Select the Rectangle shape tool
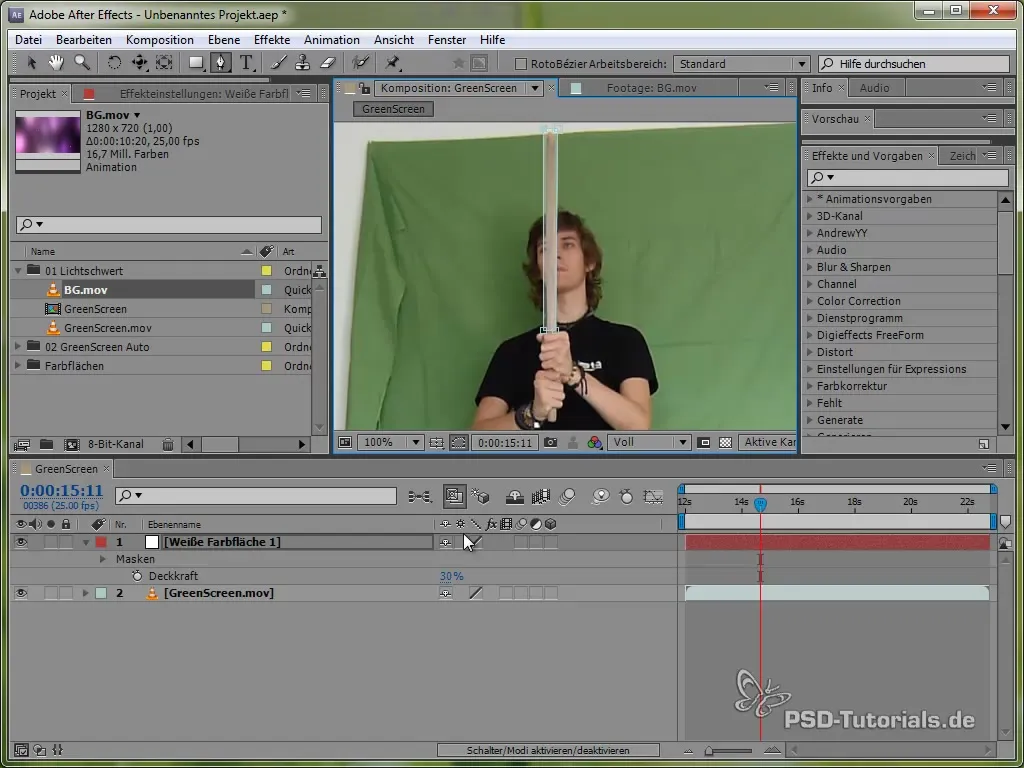The width and height of the screenshot is (1024, 768). 196,63
